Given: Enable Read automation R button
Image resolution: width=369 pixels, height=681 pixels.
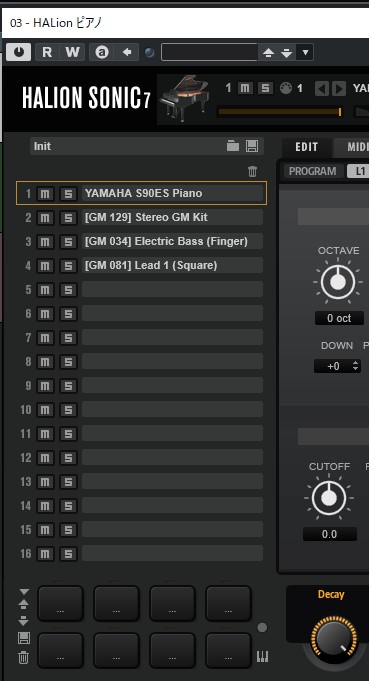Looking at the screenshot, I should (x=47, y=53).
